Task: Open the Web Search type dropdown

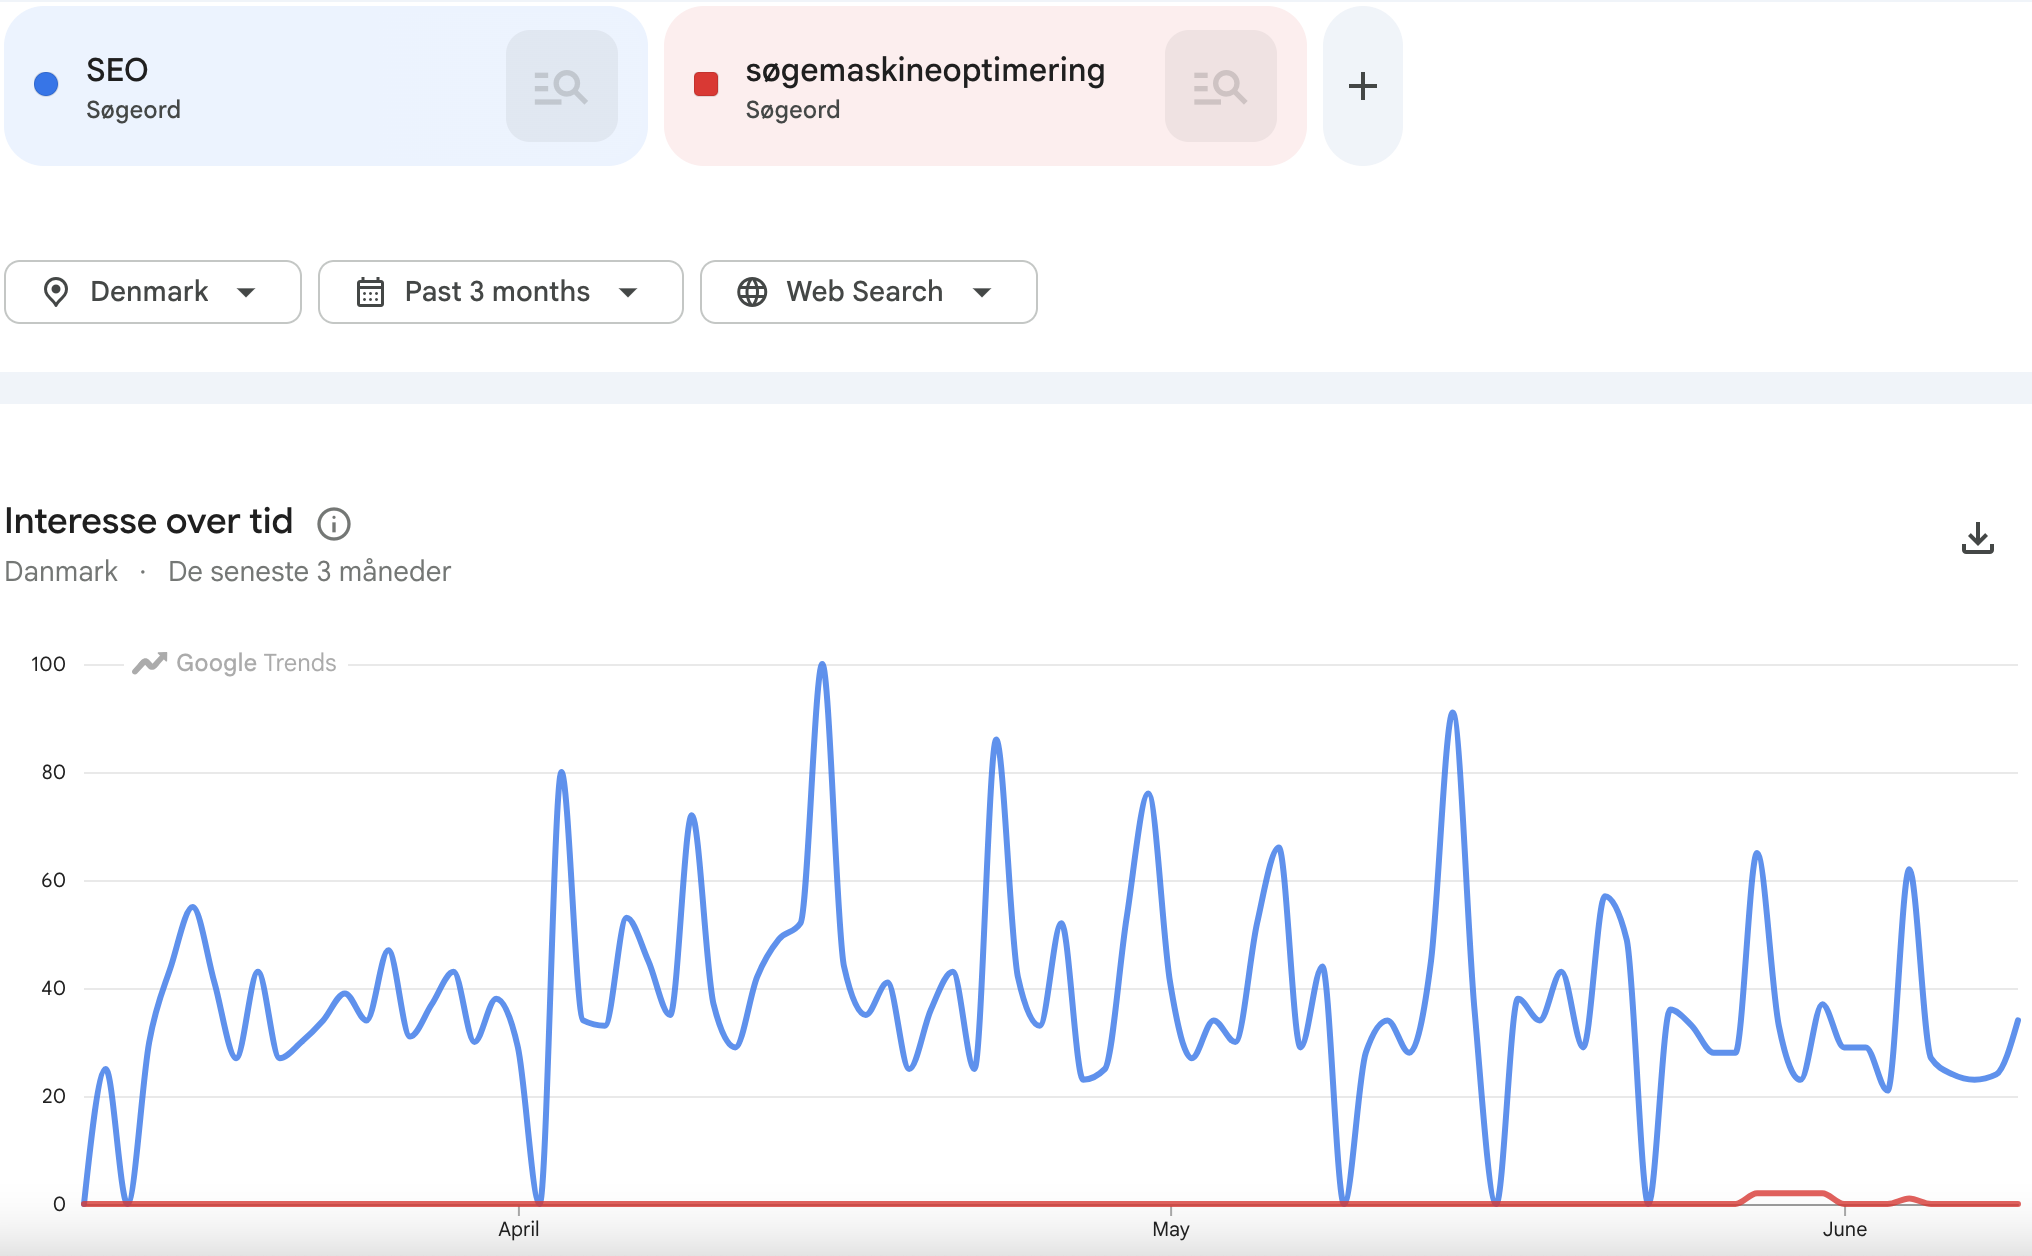Action: 869,292
